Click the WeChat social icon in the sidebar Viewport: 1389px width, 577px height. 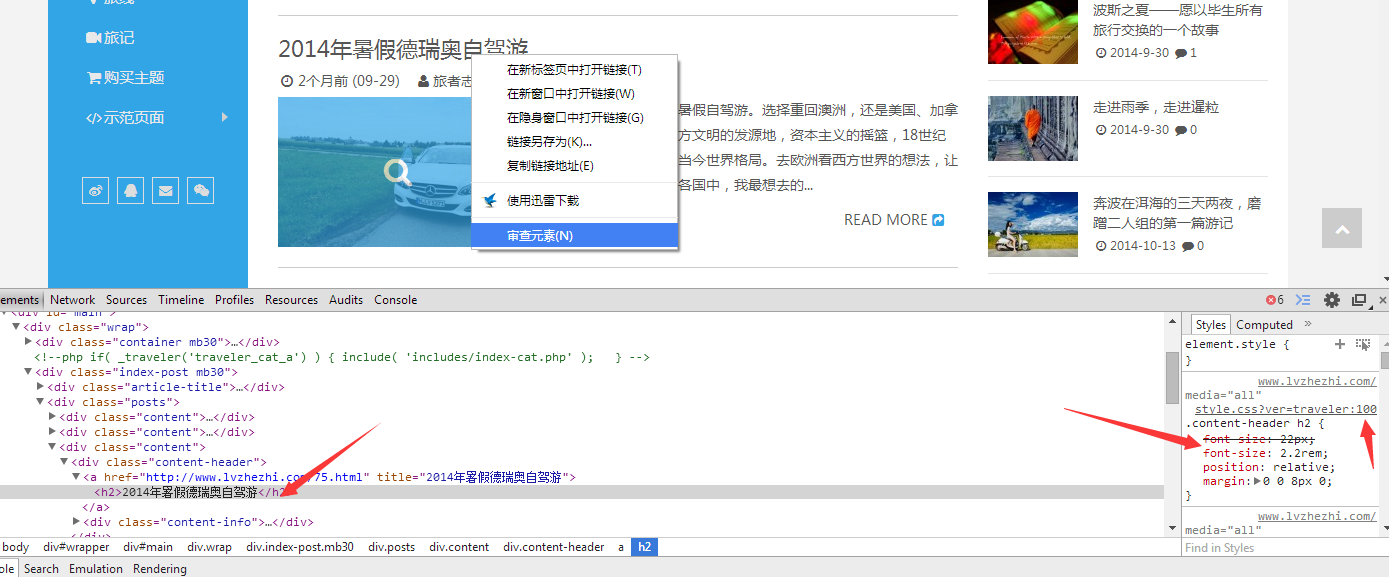tap(201, 190)
